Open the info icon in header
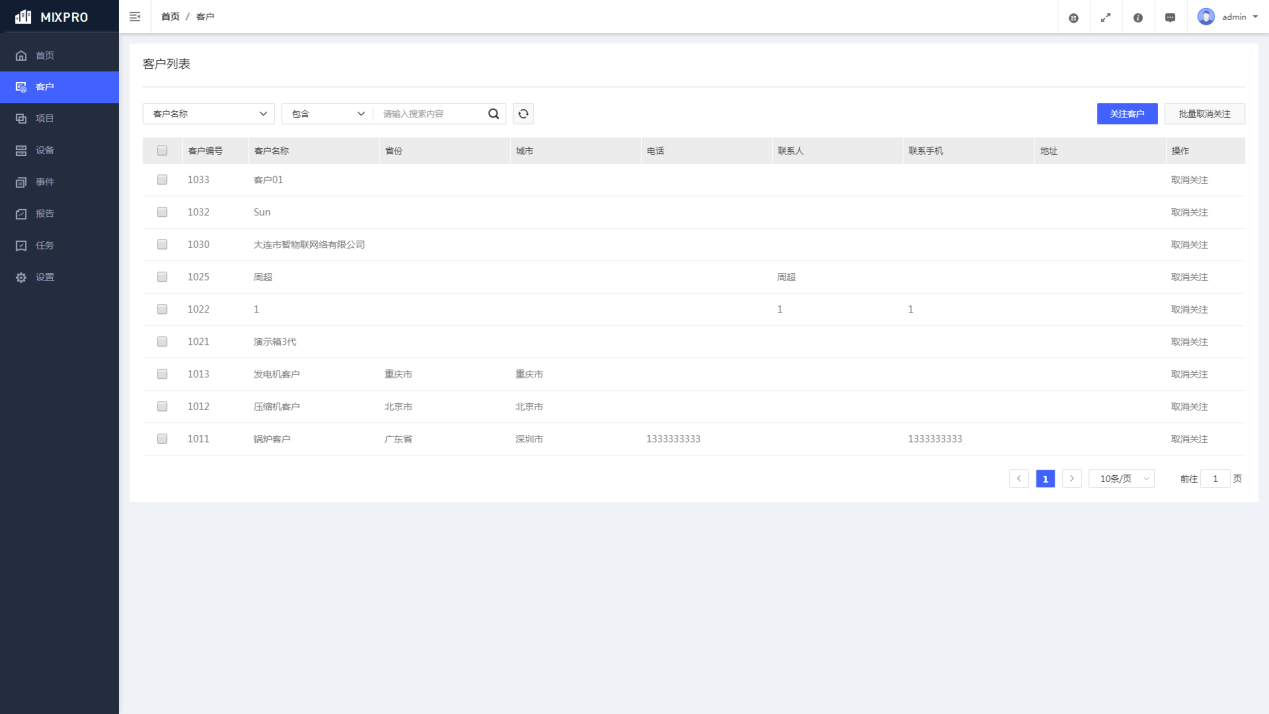The image size is (1269, 714). 1138,18
